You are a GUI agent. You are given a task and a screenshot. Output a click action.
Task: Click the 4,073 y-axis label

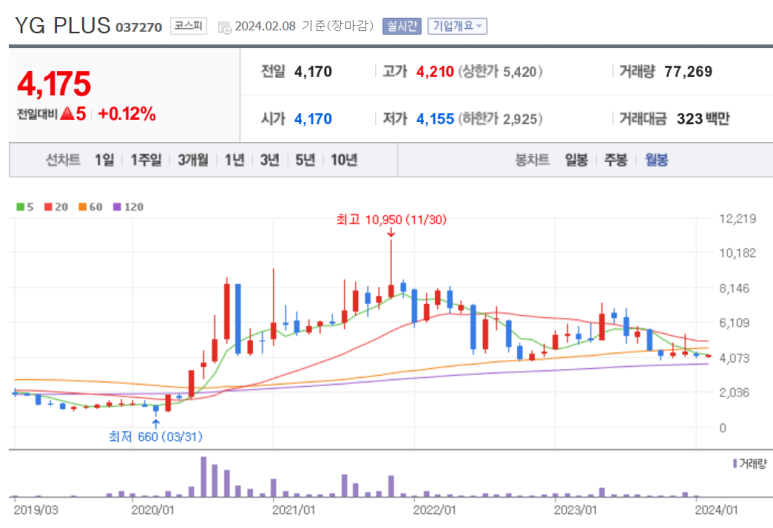pos(735,358)
